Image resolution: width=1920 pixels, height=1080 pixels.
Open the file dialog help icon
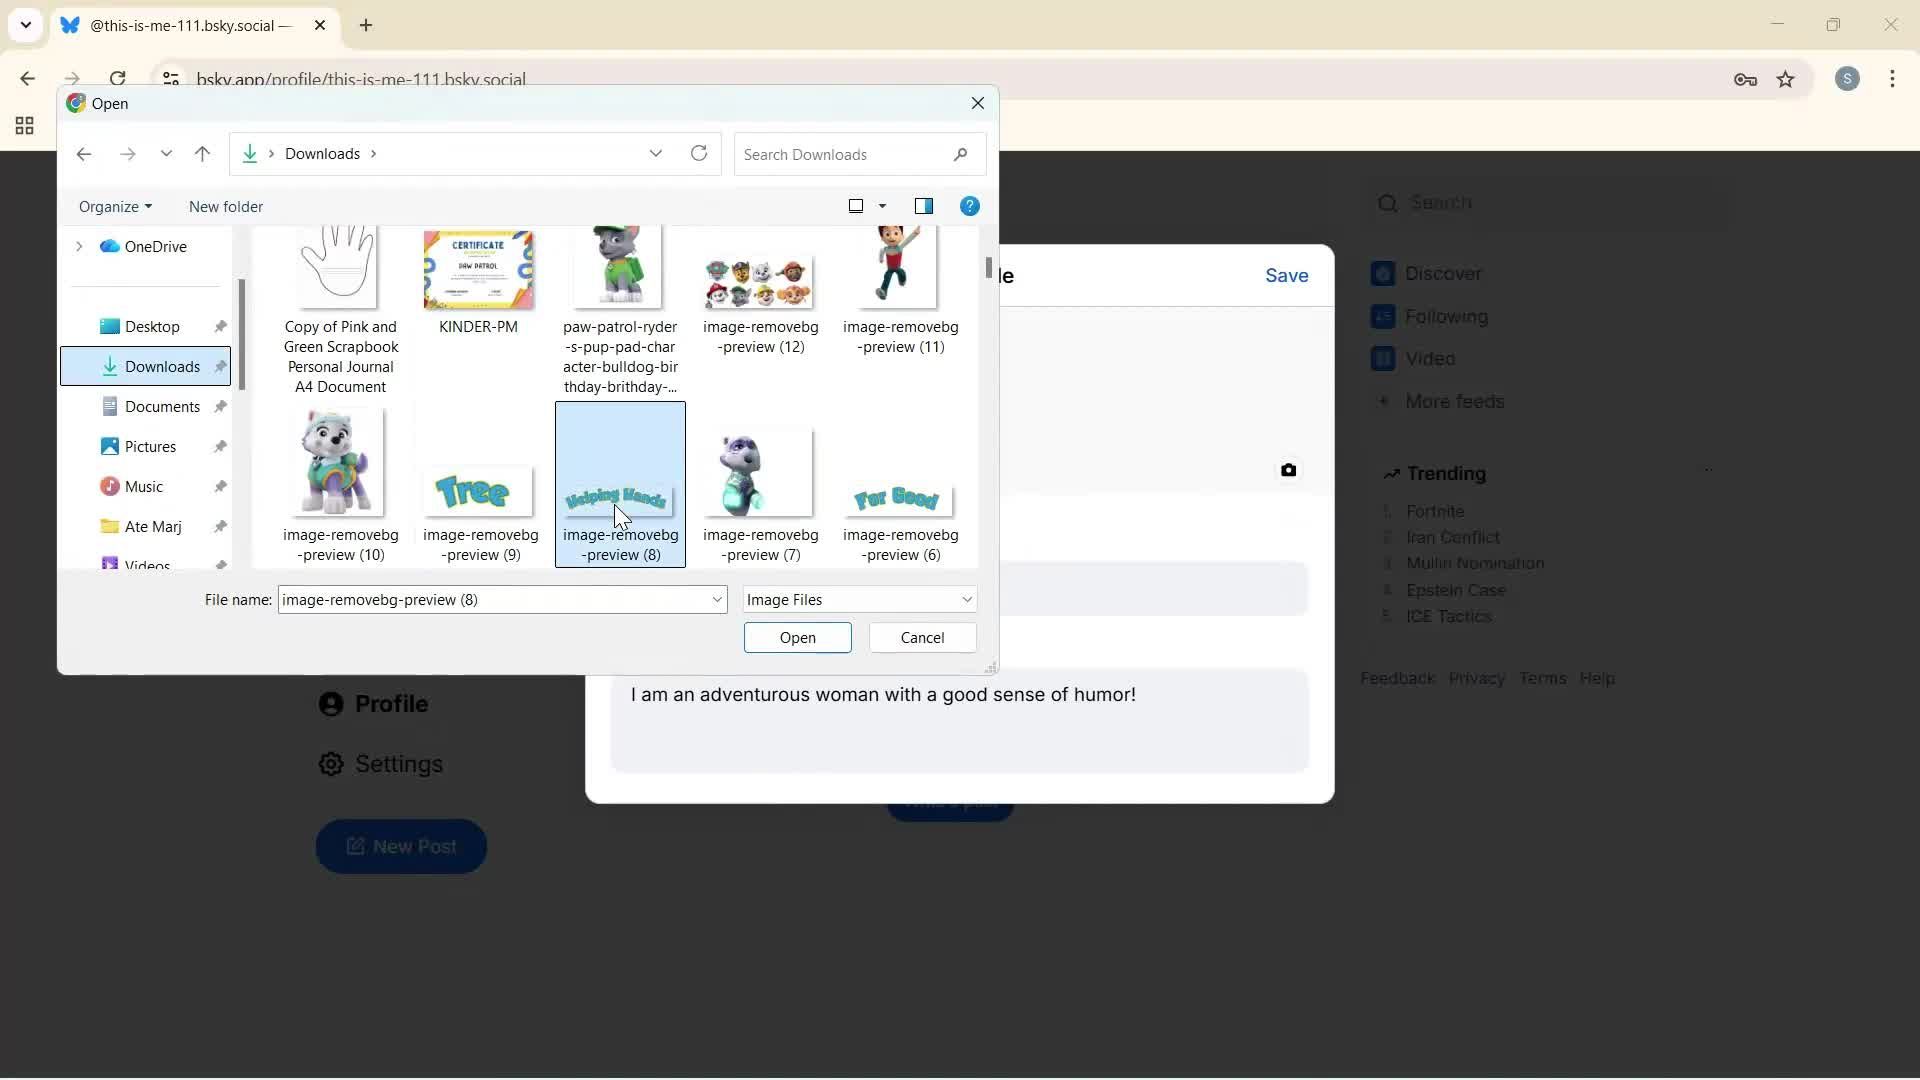(x=969, y=206)
